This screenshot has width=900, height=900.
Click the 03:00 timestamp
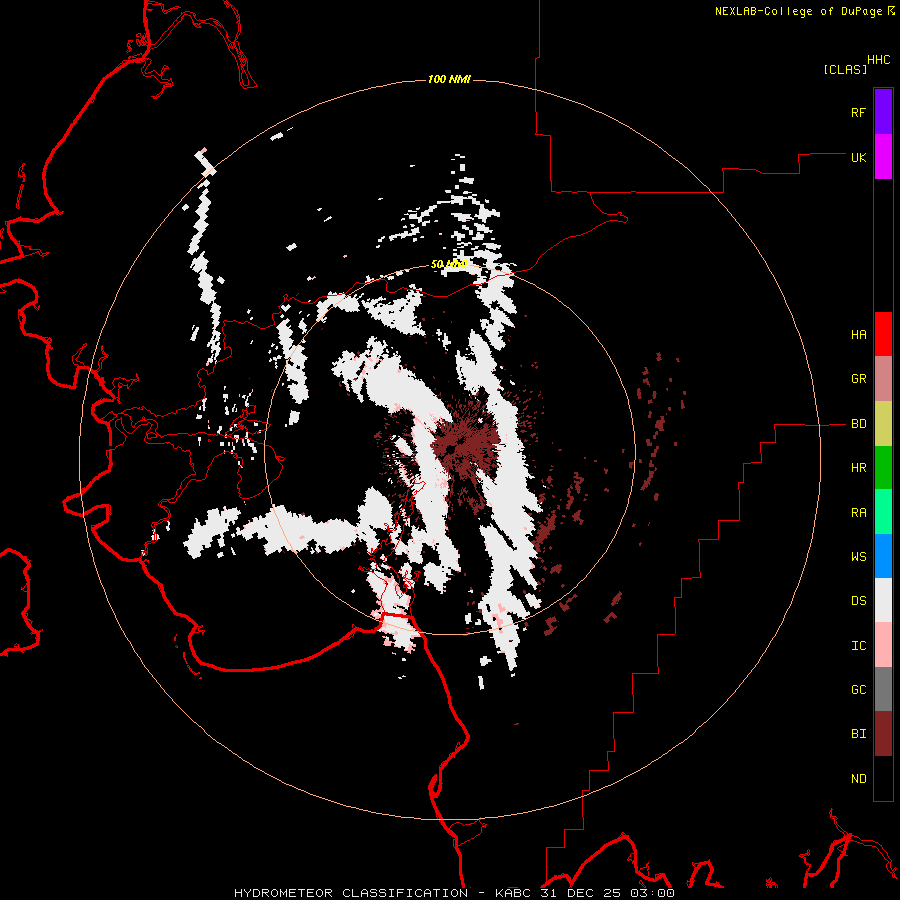coord(650,893)
